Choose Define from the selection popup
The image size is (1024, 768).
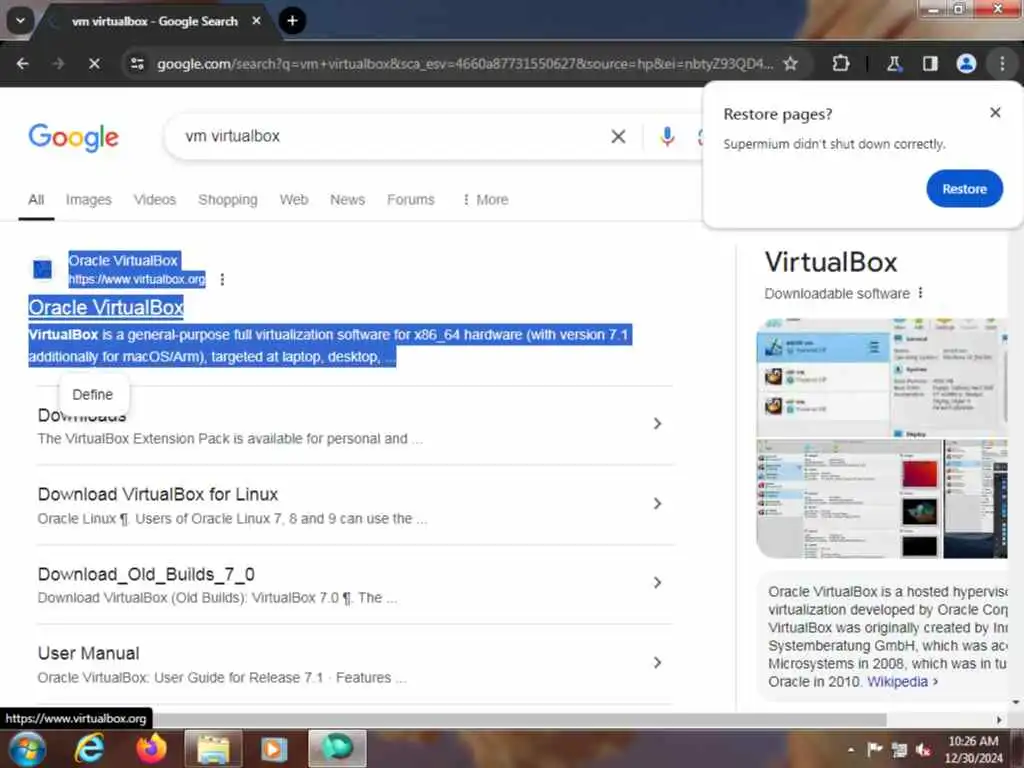93,394
